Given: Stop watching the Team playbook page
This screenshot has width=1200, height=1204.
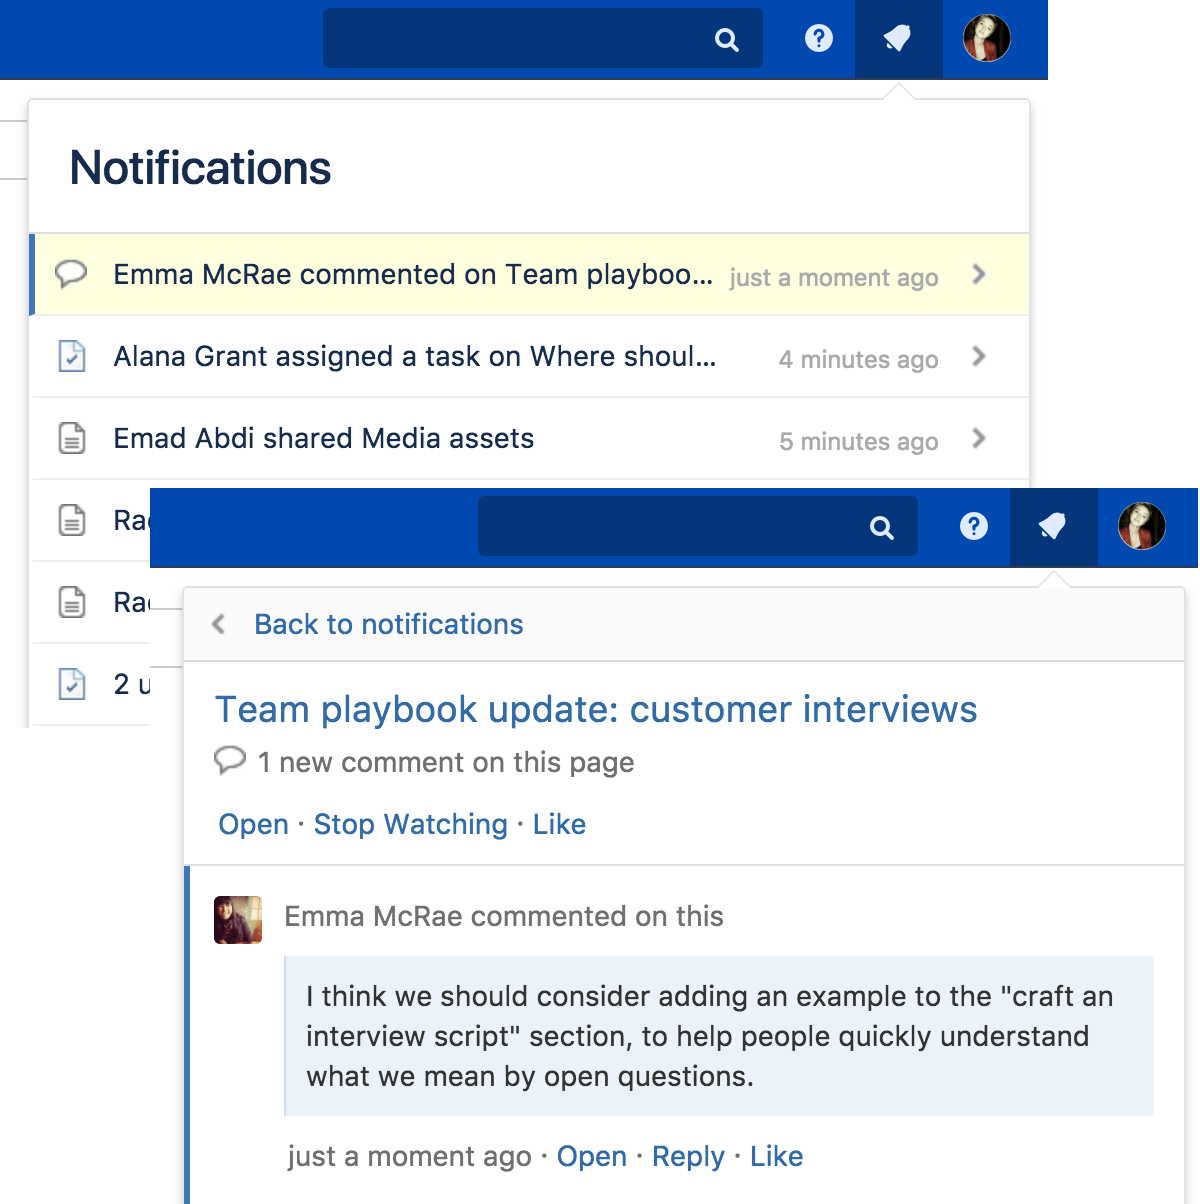Looking at the screenshot, I should click(x=410, y=824).
